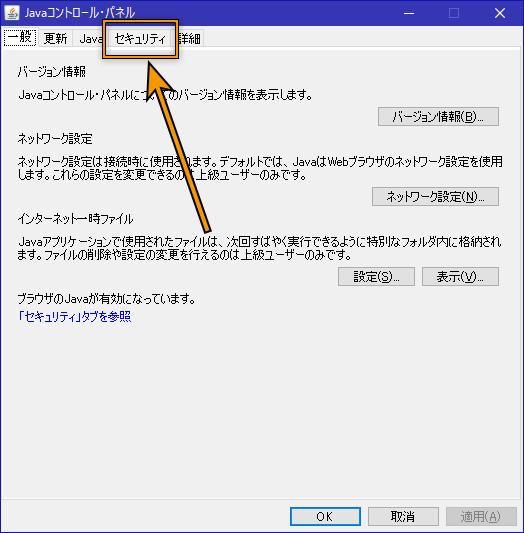This screenshot has width=524, height=533.
Task: Minimize the Javaコントロール・パネル window
Action: click(409, 13)
